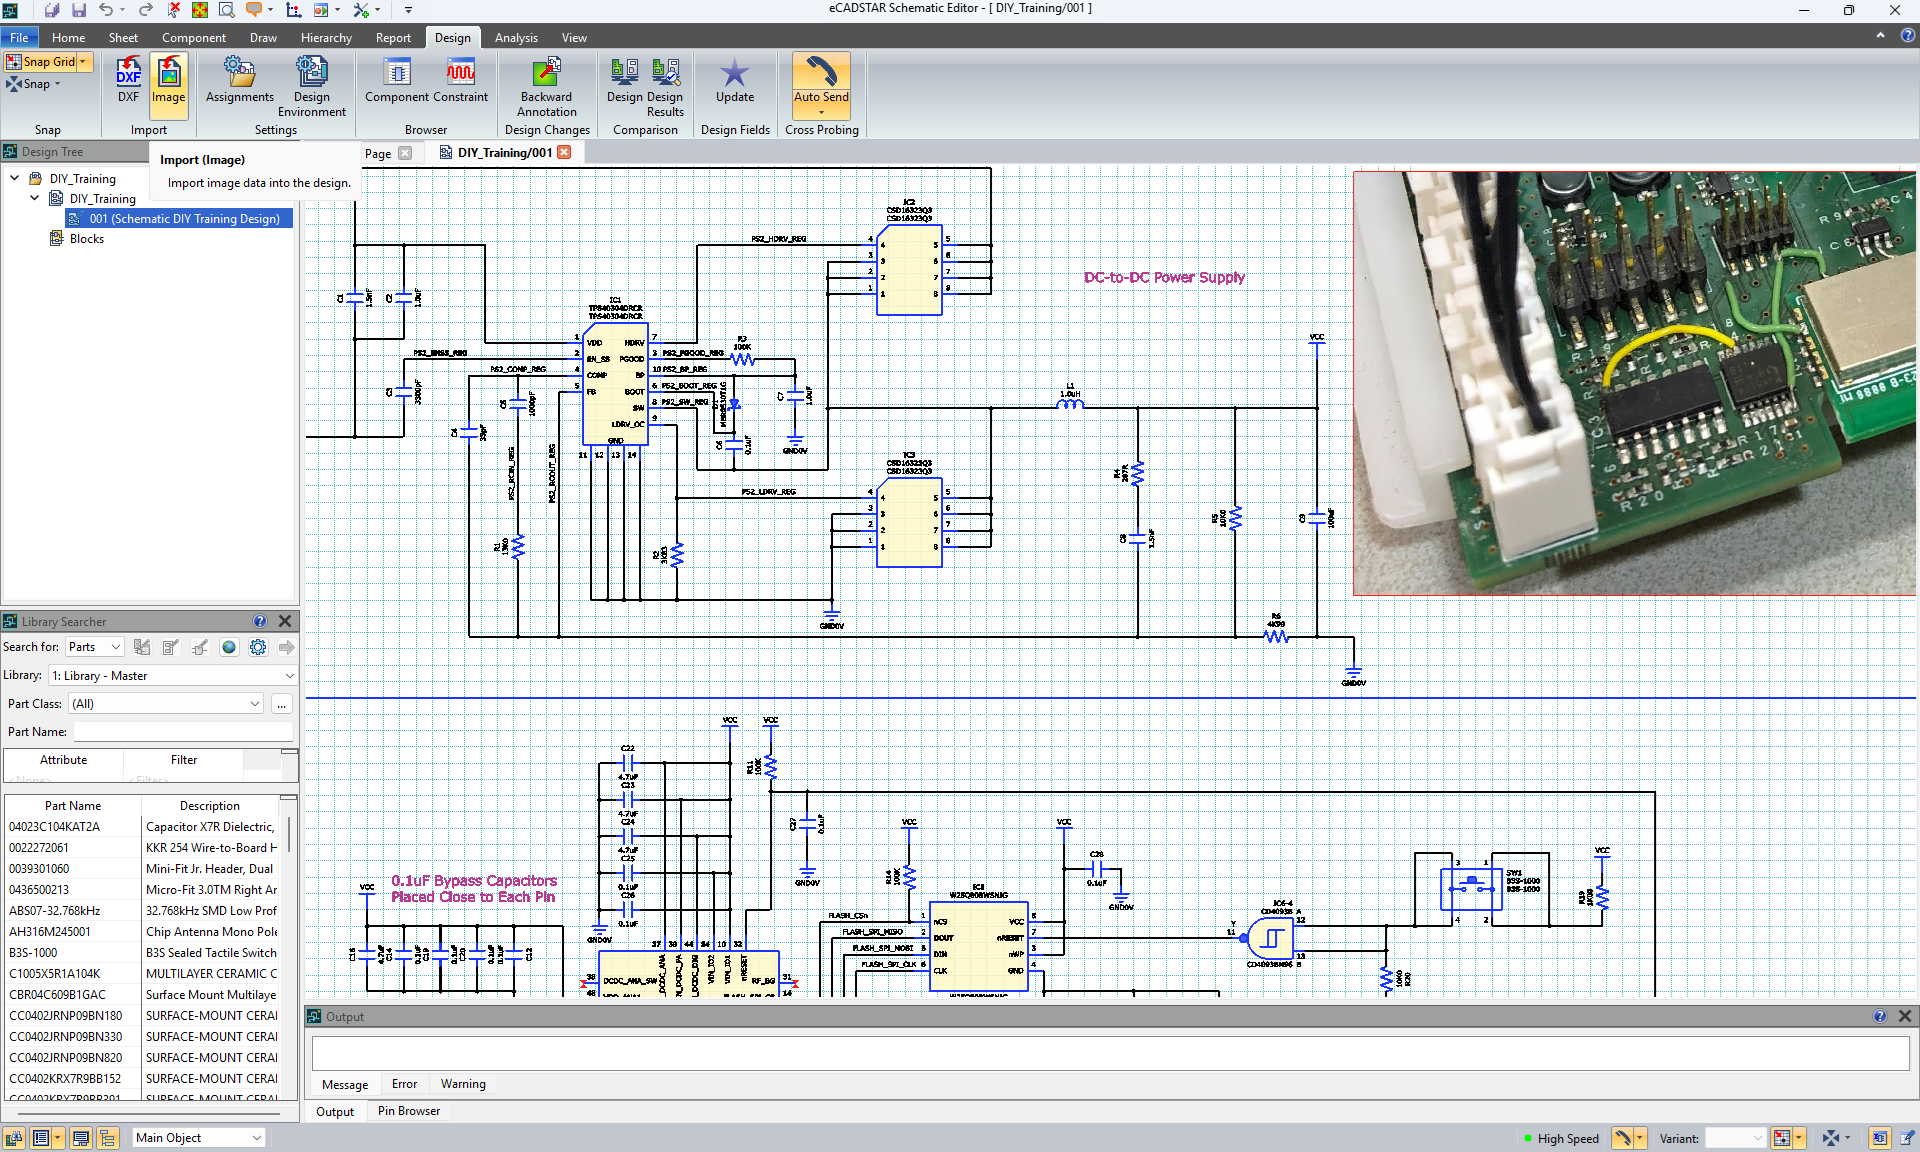This screenshot has width=1920, height=1152.
Task: Open the Variant dropdown
Action: point(1735,1138)
